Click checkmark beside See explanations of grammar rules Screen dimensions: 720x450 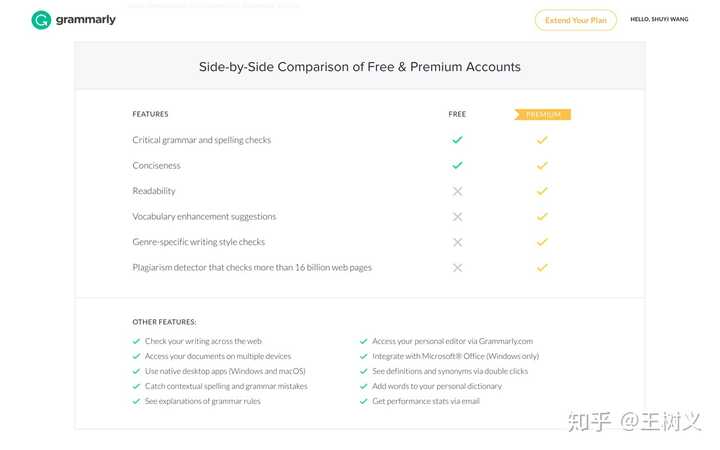pyautogui.click(x=136, y=401)
